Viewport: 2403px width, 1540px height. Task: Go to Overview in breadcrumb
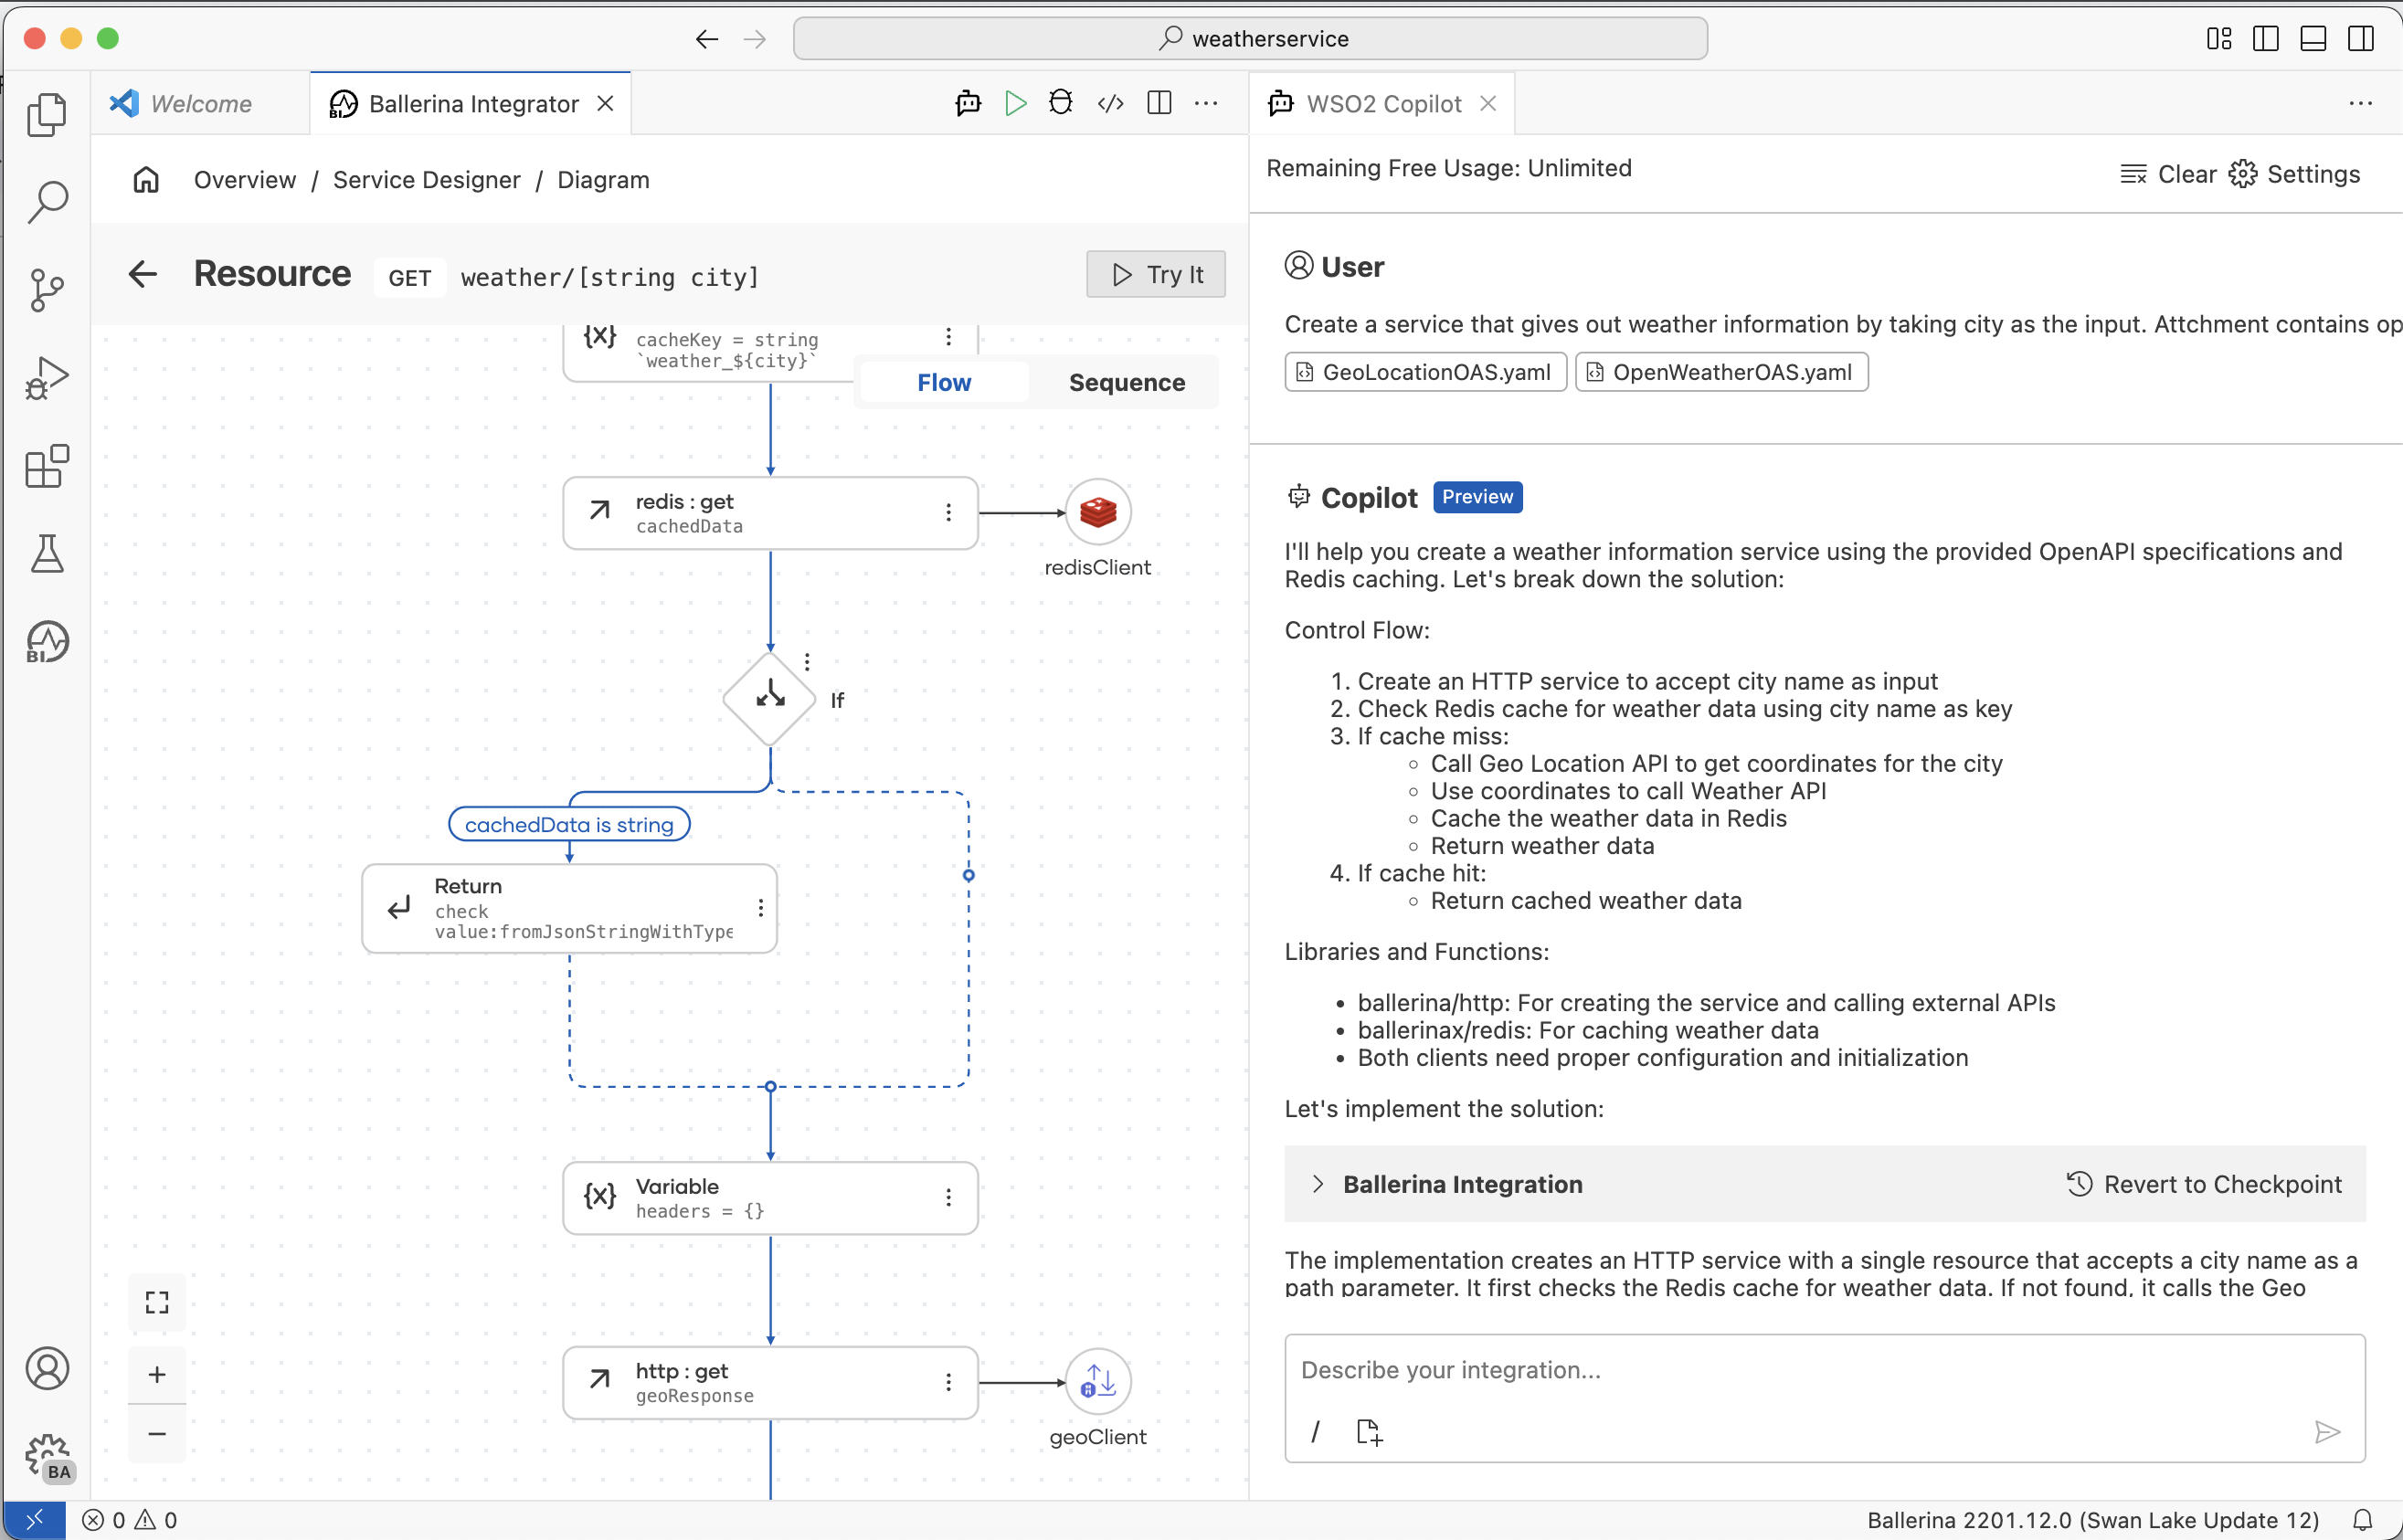[x=245, y=179]
